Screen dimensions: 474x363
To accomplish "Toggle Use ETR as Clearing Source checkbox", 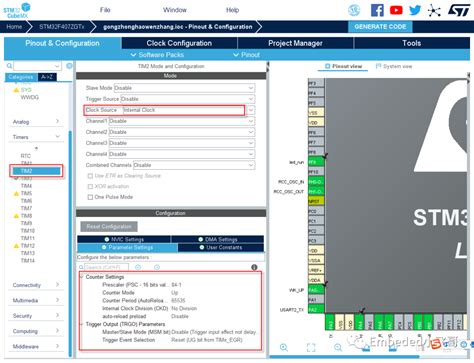I will (x=90, y=176).
